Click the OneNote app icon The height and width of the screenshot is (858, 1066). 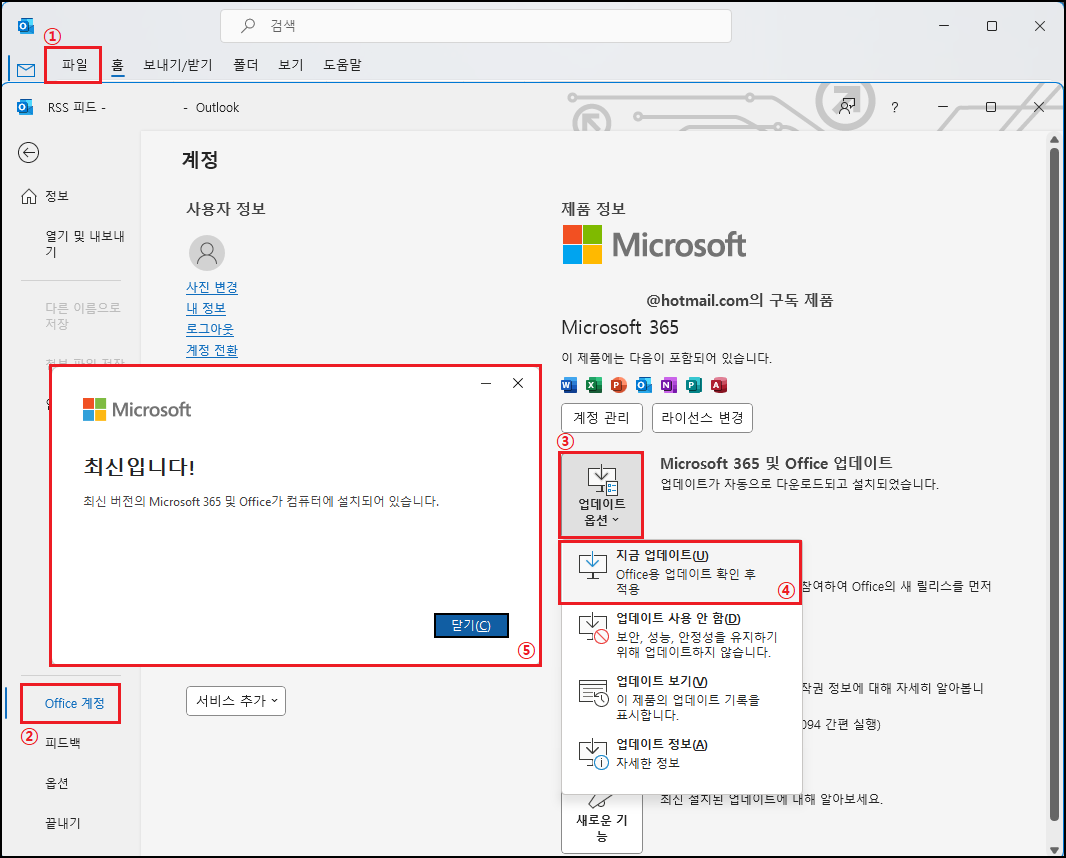668,385
